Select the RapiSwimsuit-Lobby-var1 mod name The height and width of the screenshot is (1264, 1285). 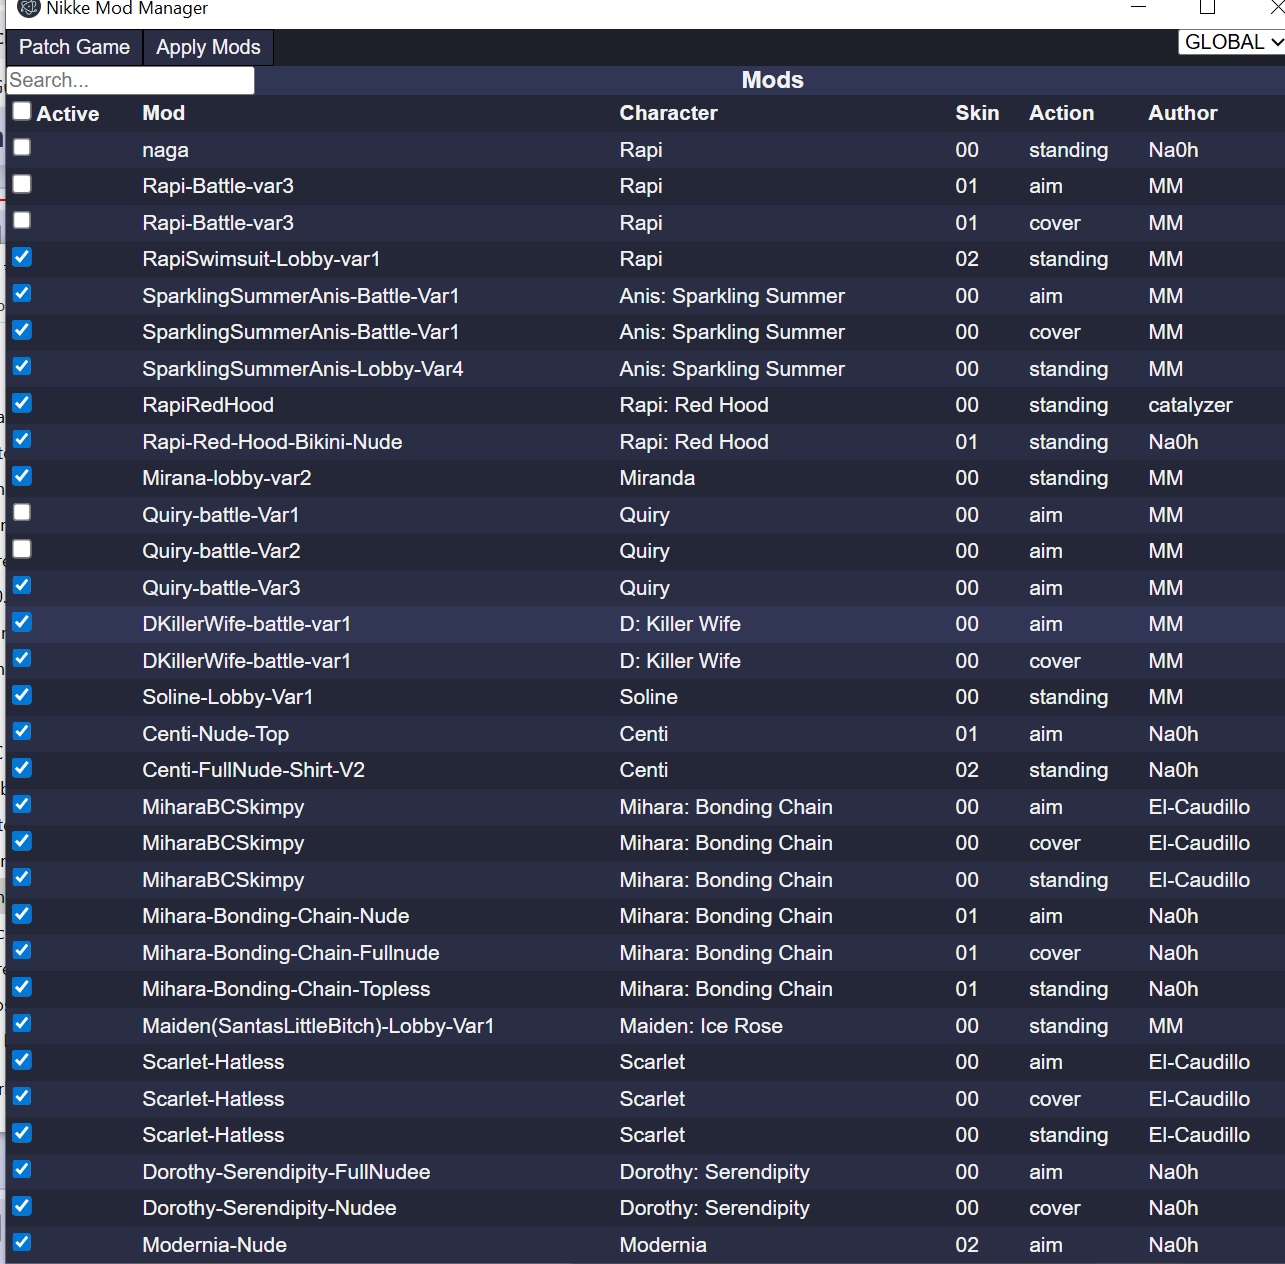click(261, 259)
